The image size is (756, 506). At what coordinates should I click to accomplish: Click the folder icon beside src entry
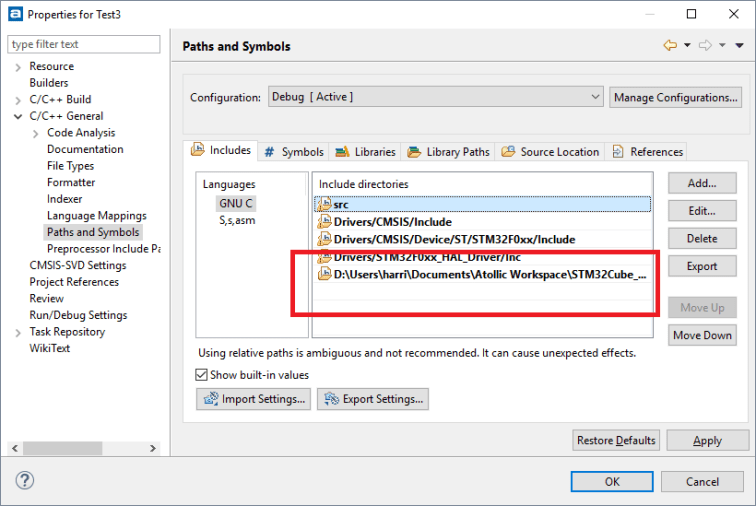tap(324, 204)
